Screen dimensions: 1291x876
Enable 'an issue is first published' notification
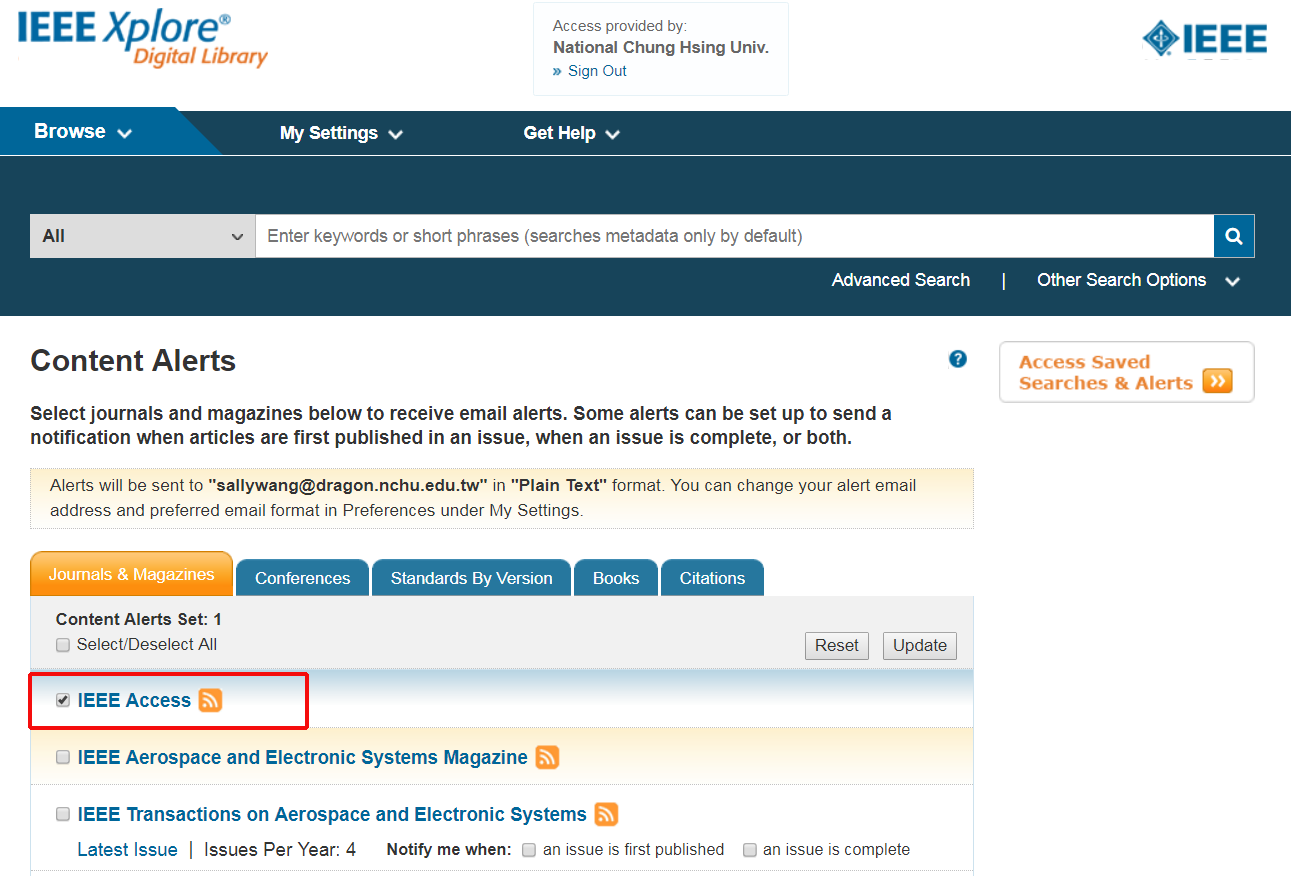click(x=529, y=850)
